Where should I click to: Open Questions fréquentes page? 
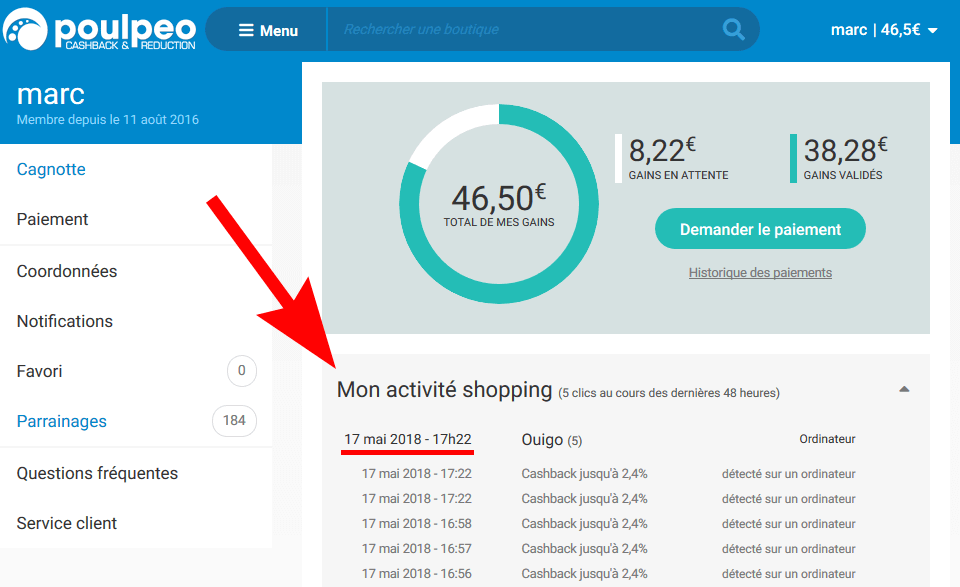pos(97,473)
